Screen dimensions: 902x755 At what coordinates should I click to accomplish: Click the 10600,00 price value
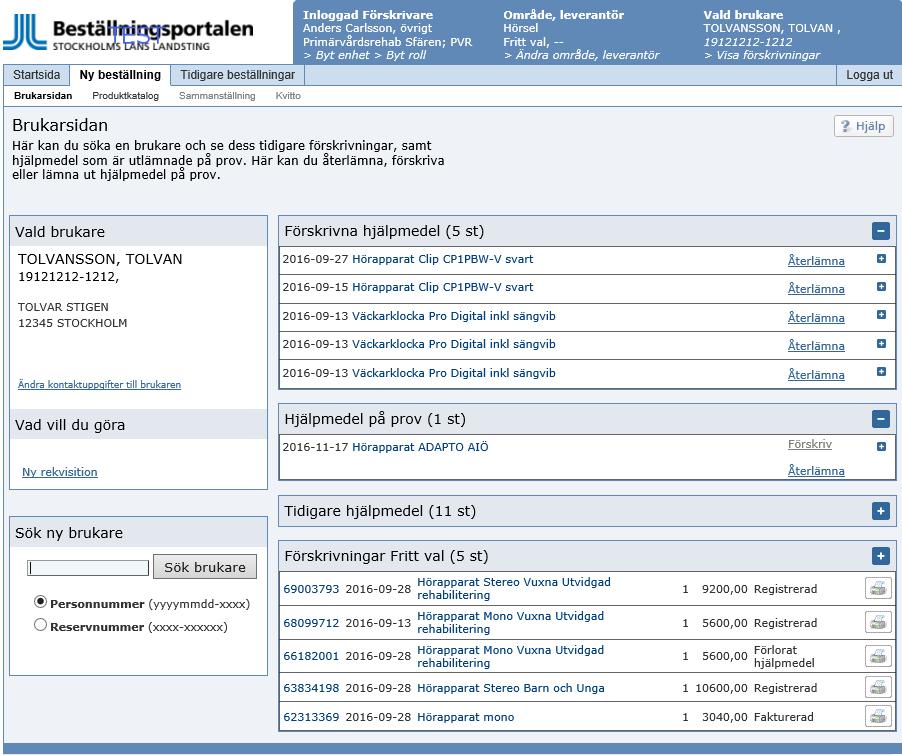721,688
